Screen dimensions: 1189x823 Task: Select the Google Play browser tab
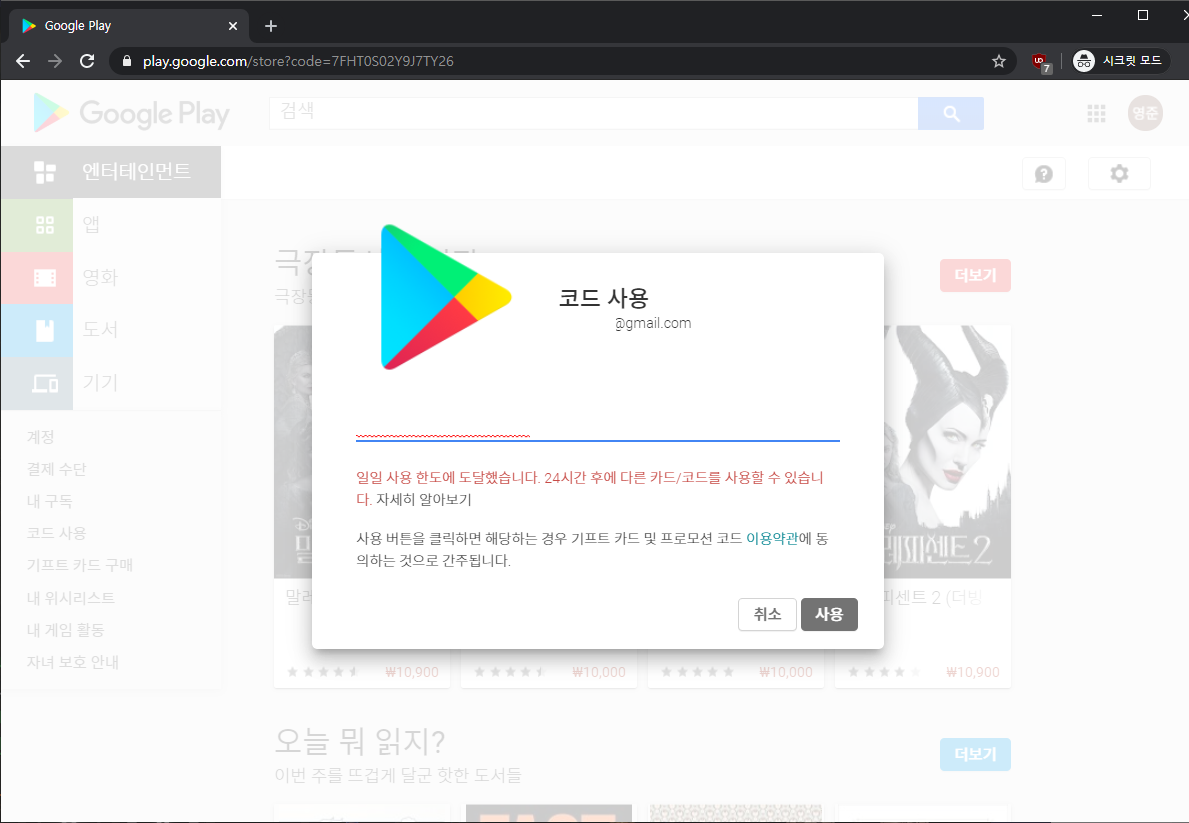[129, 26]
